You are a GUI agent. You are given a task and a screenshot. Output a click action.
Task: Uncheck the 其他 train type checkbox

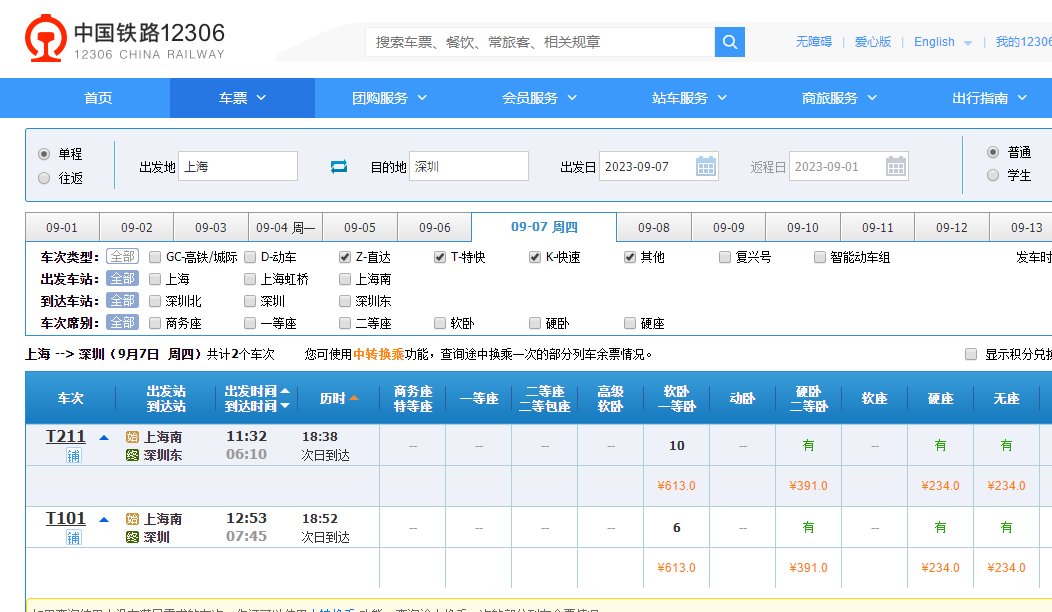630,257
